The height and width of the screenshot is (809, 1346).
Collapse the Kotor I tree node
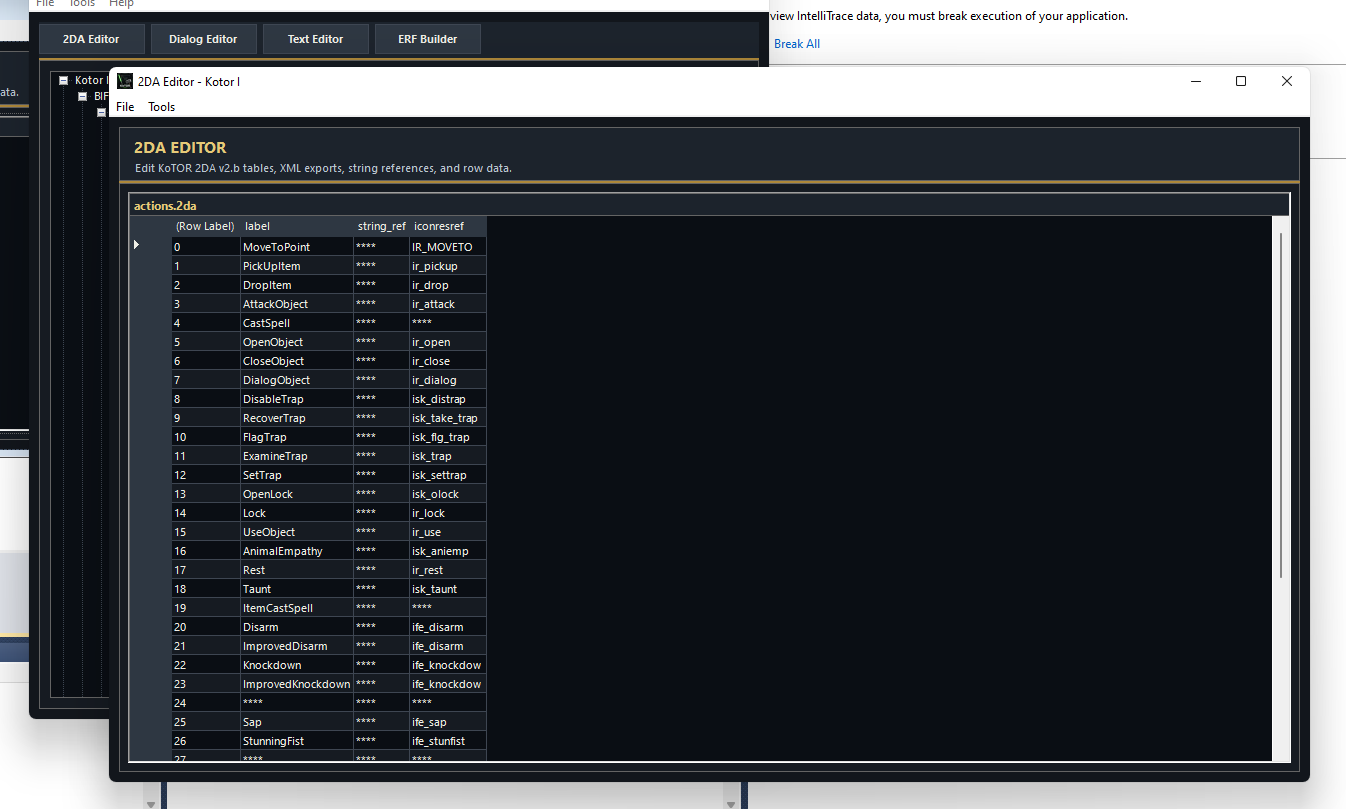63,80
